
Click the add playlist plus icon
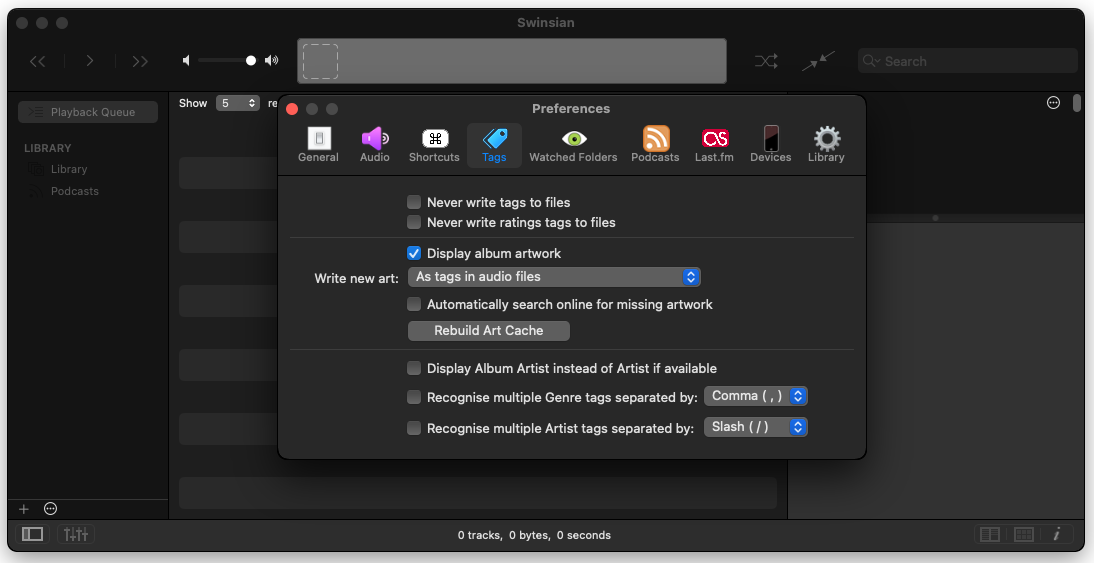coord(24,509)
